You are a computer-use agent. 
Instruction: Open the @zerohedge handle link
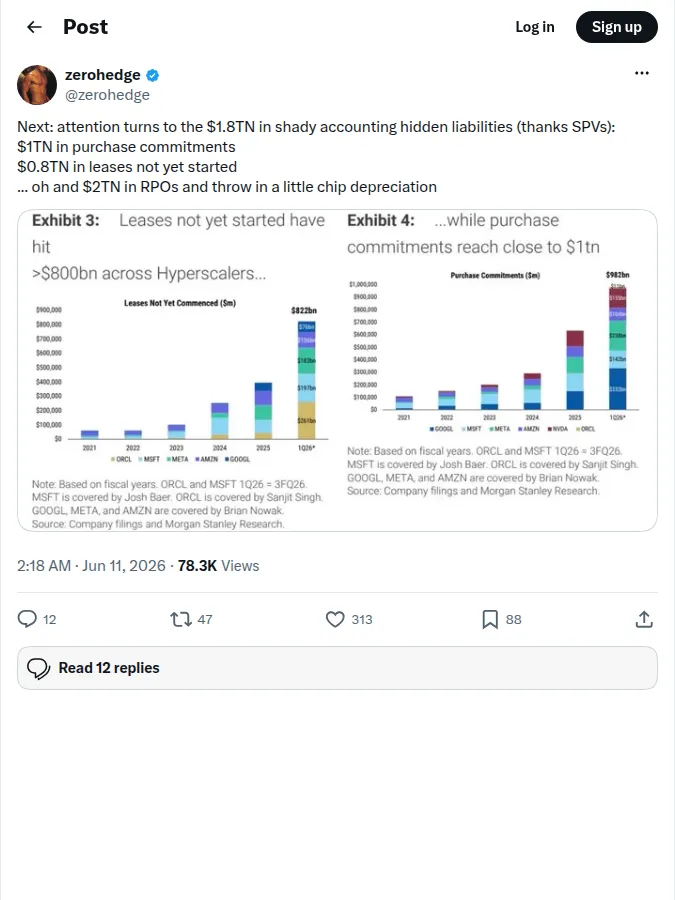(x=107, y=95)
